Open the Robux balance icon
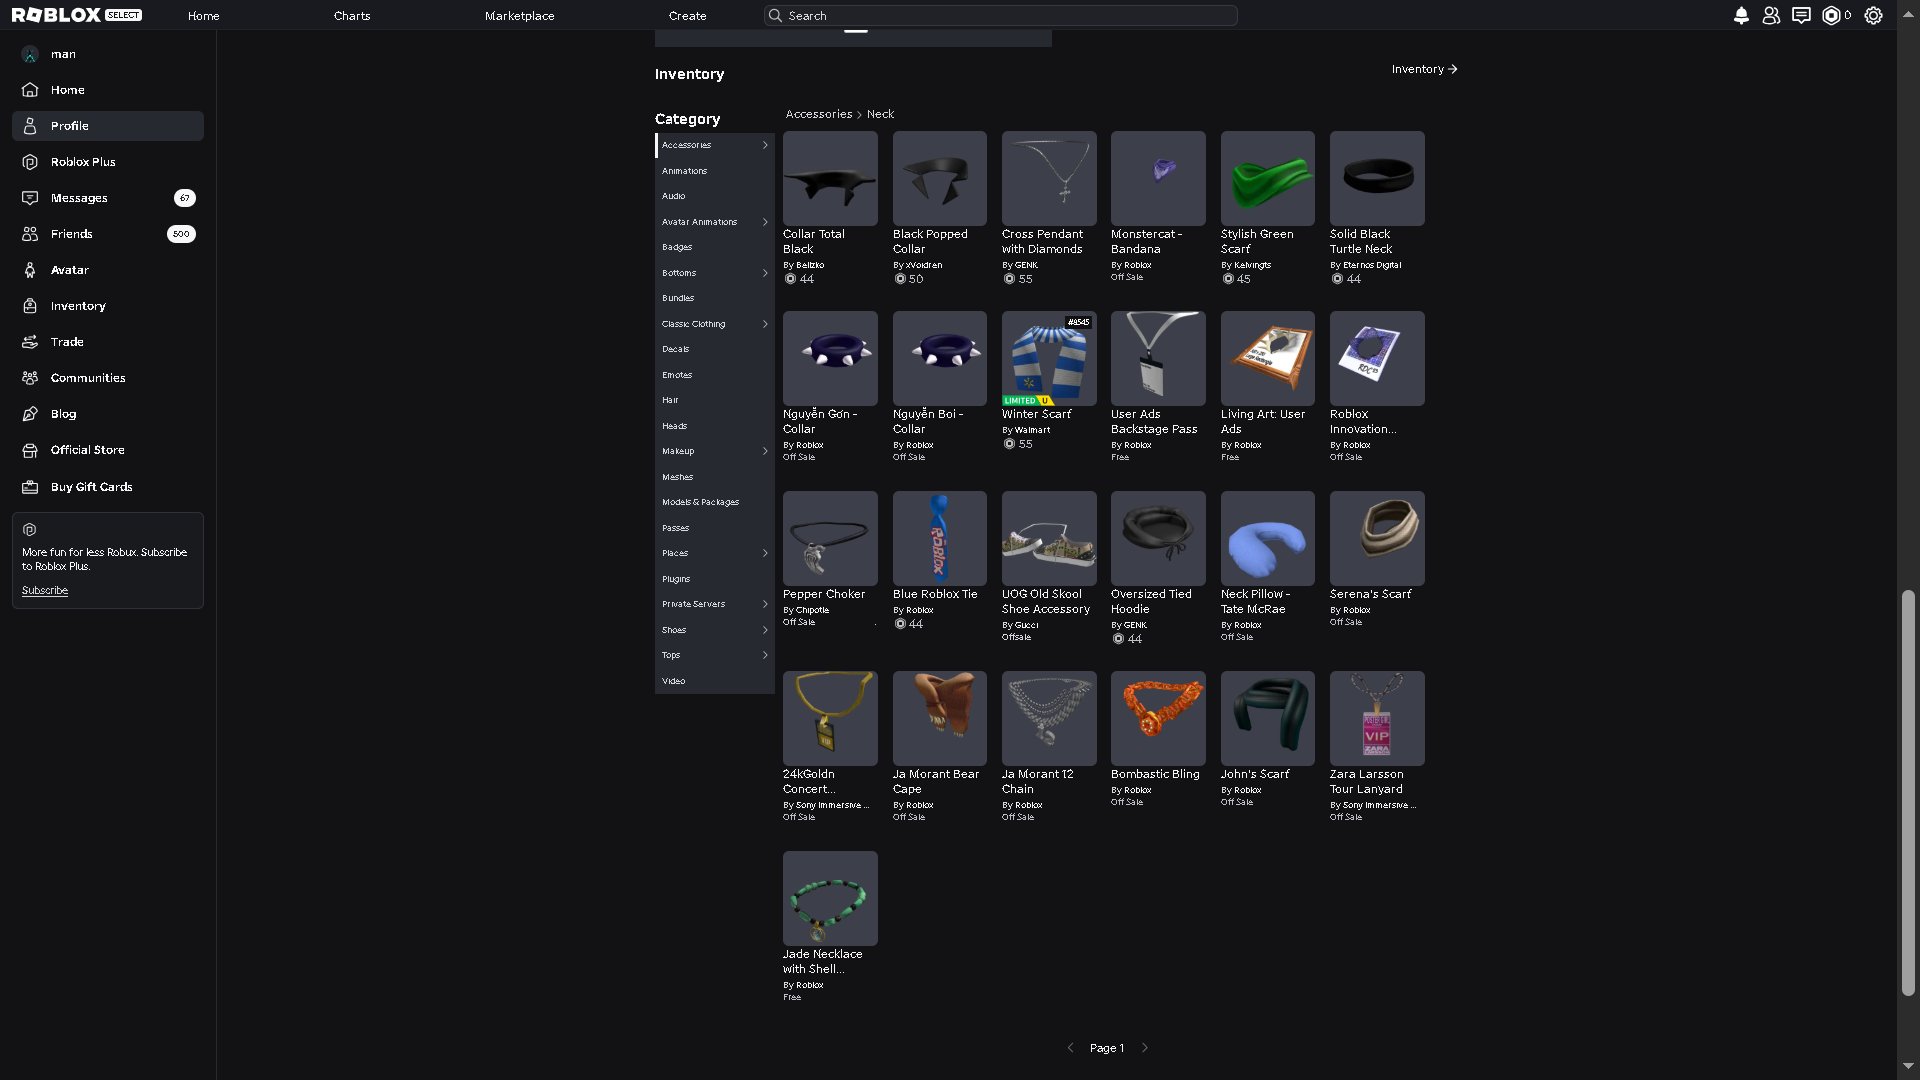Screen dimensions: 1920x1080 (1832, 16)
